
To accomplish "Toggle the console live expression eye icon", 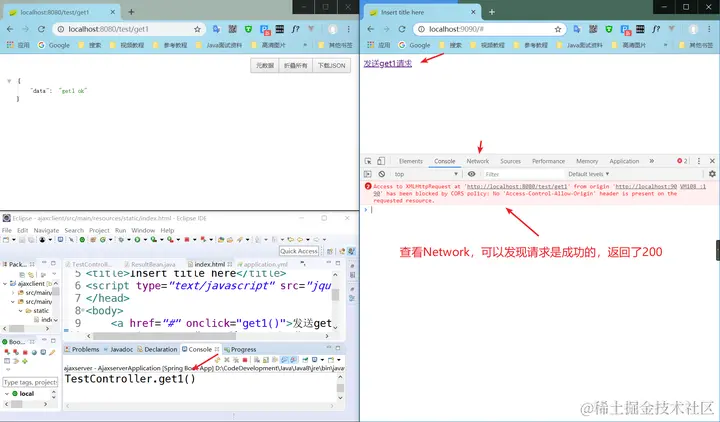I will pyautogui.click(x=472, y=174).
